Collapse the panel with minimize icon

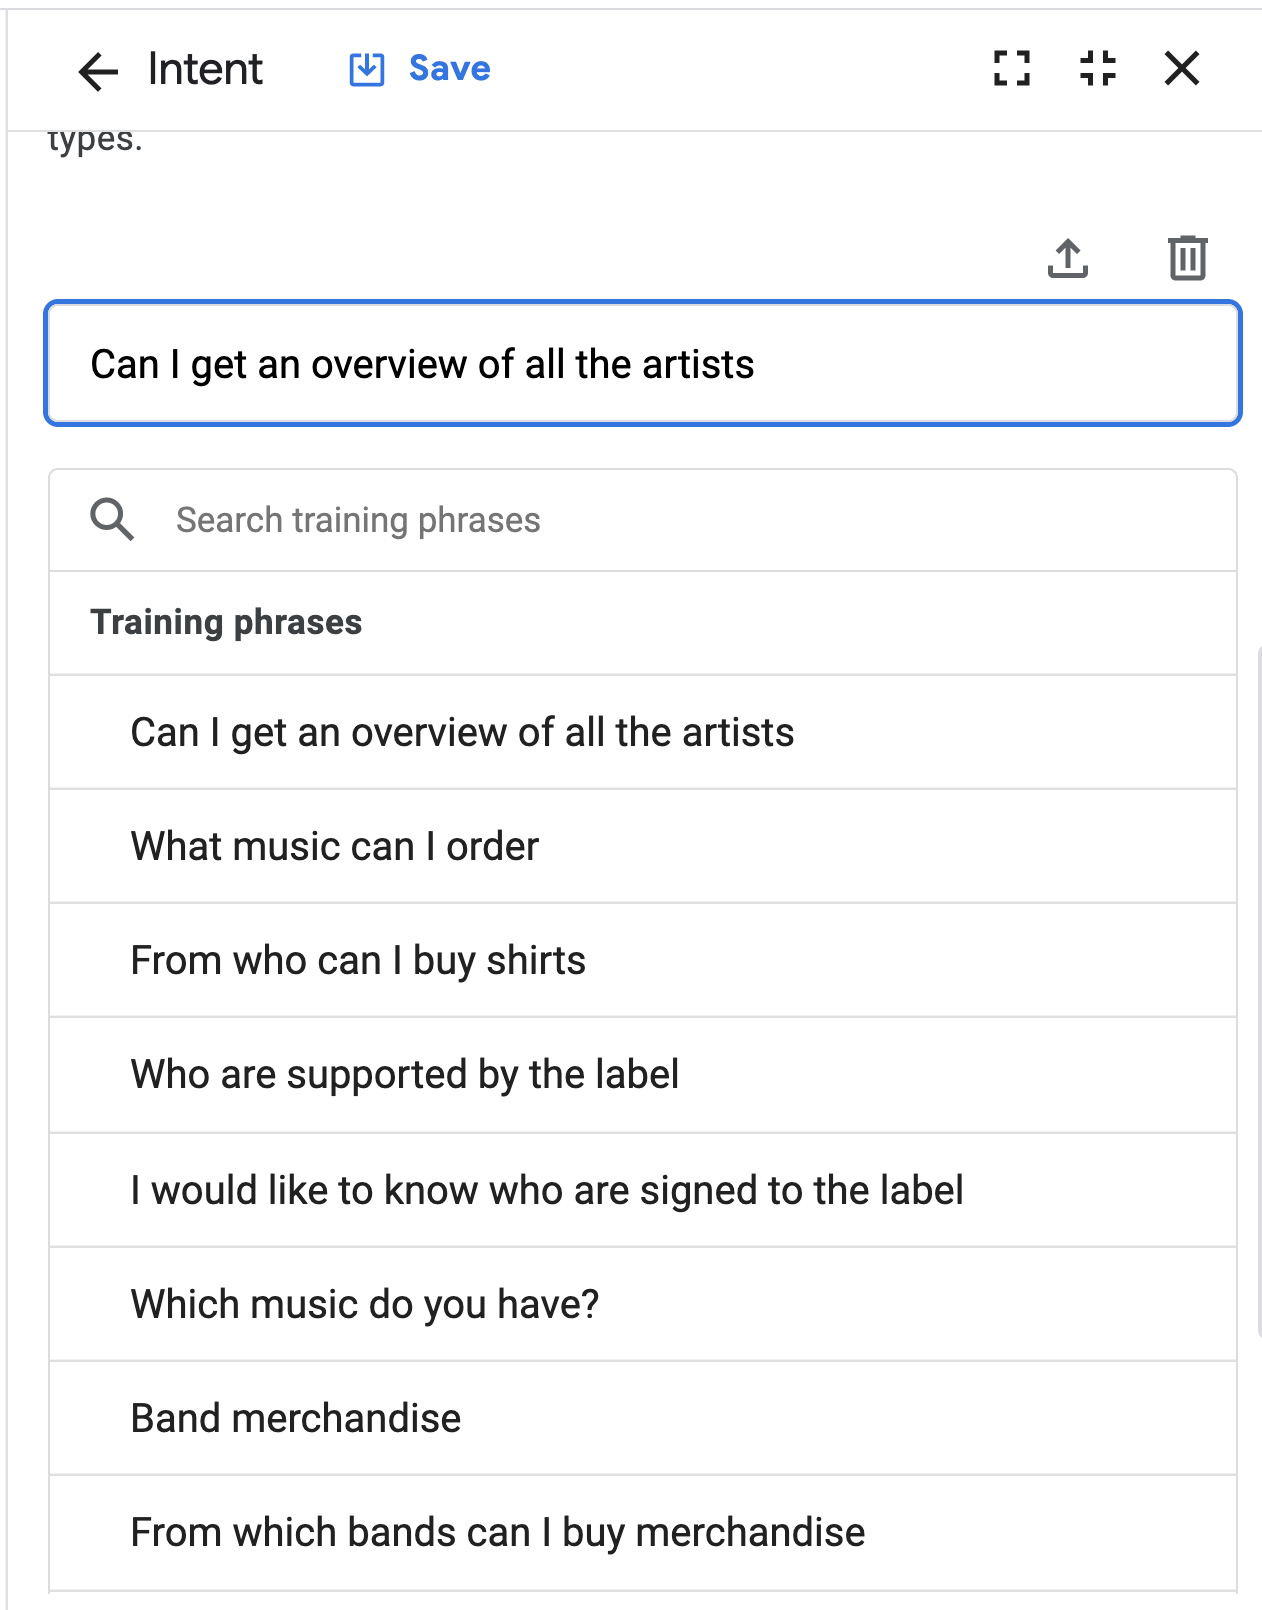click(1098, 69)
